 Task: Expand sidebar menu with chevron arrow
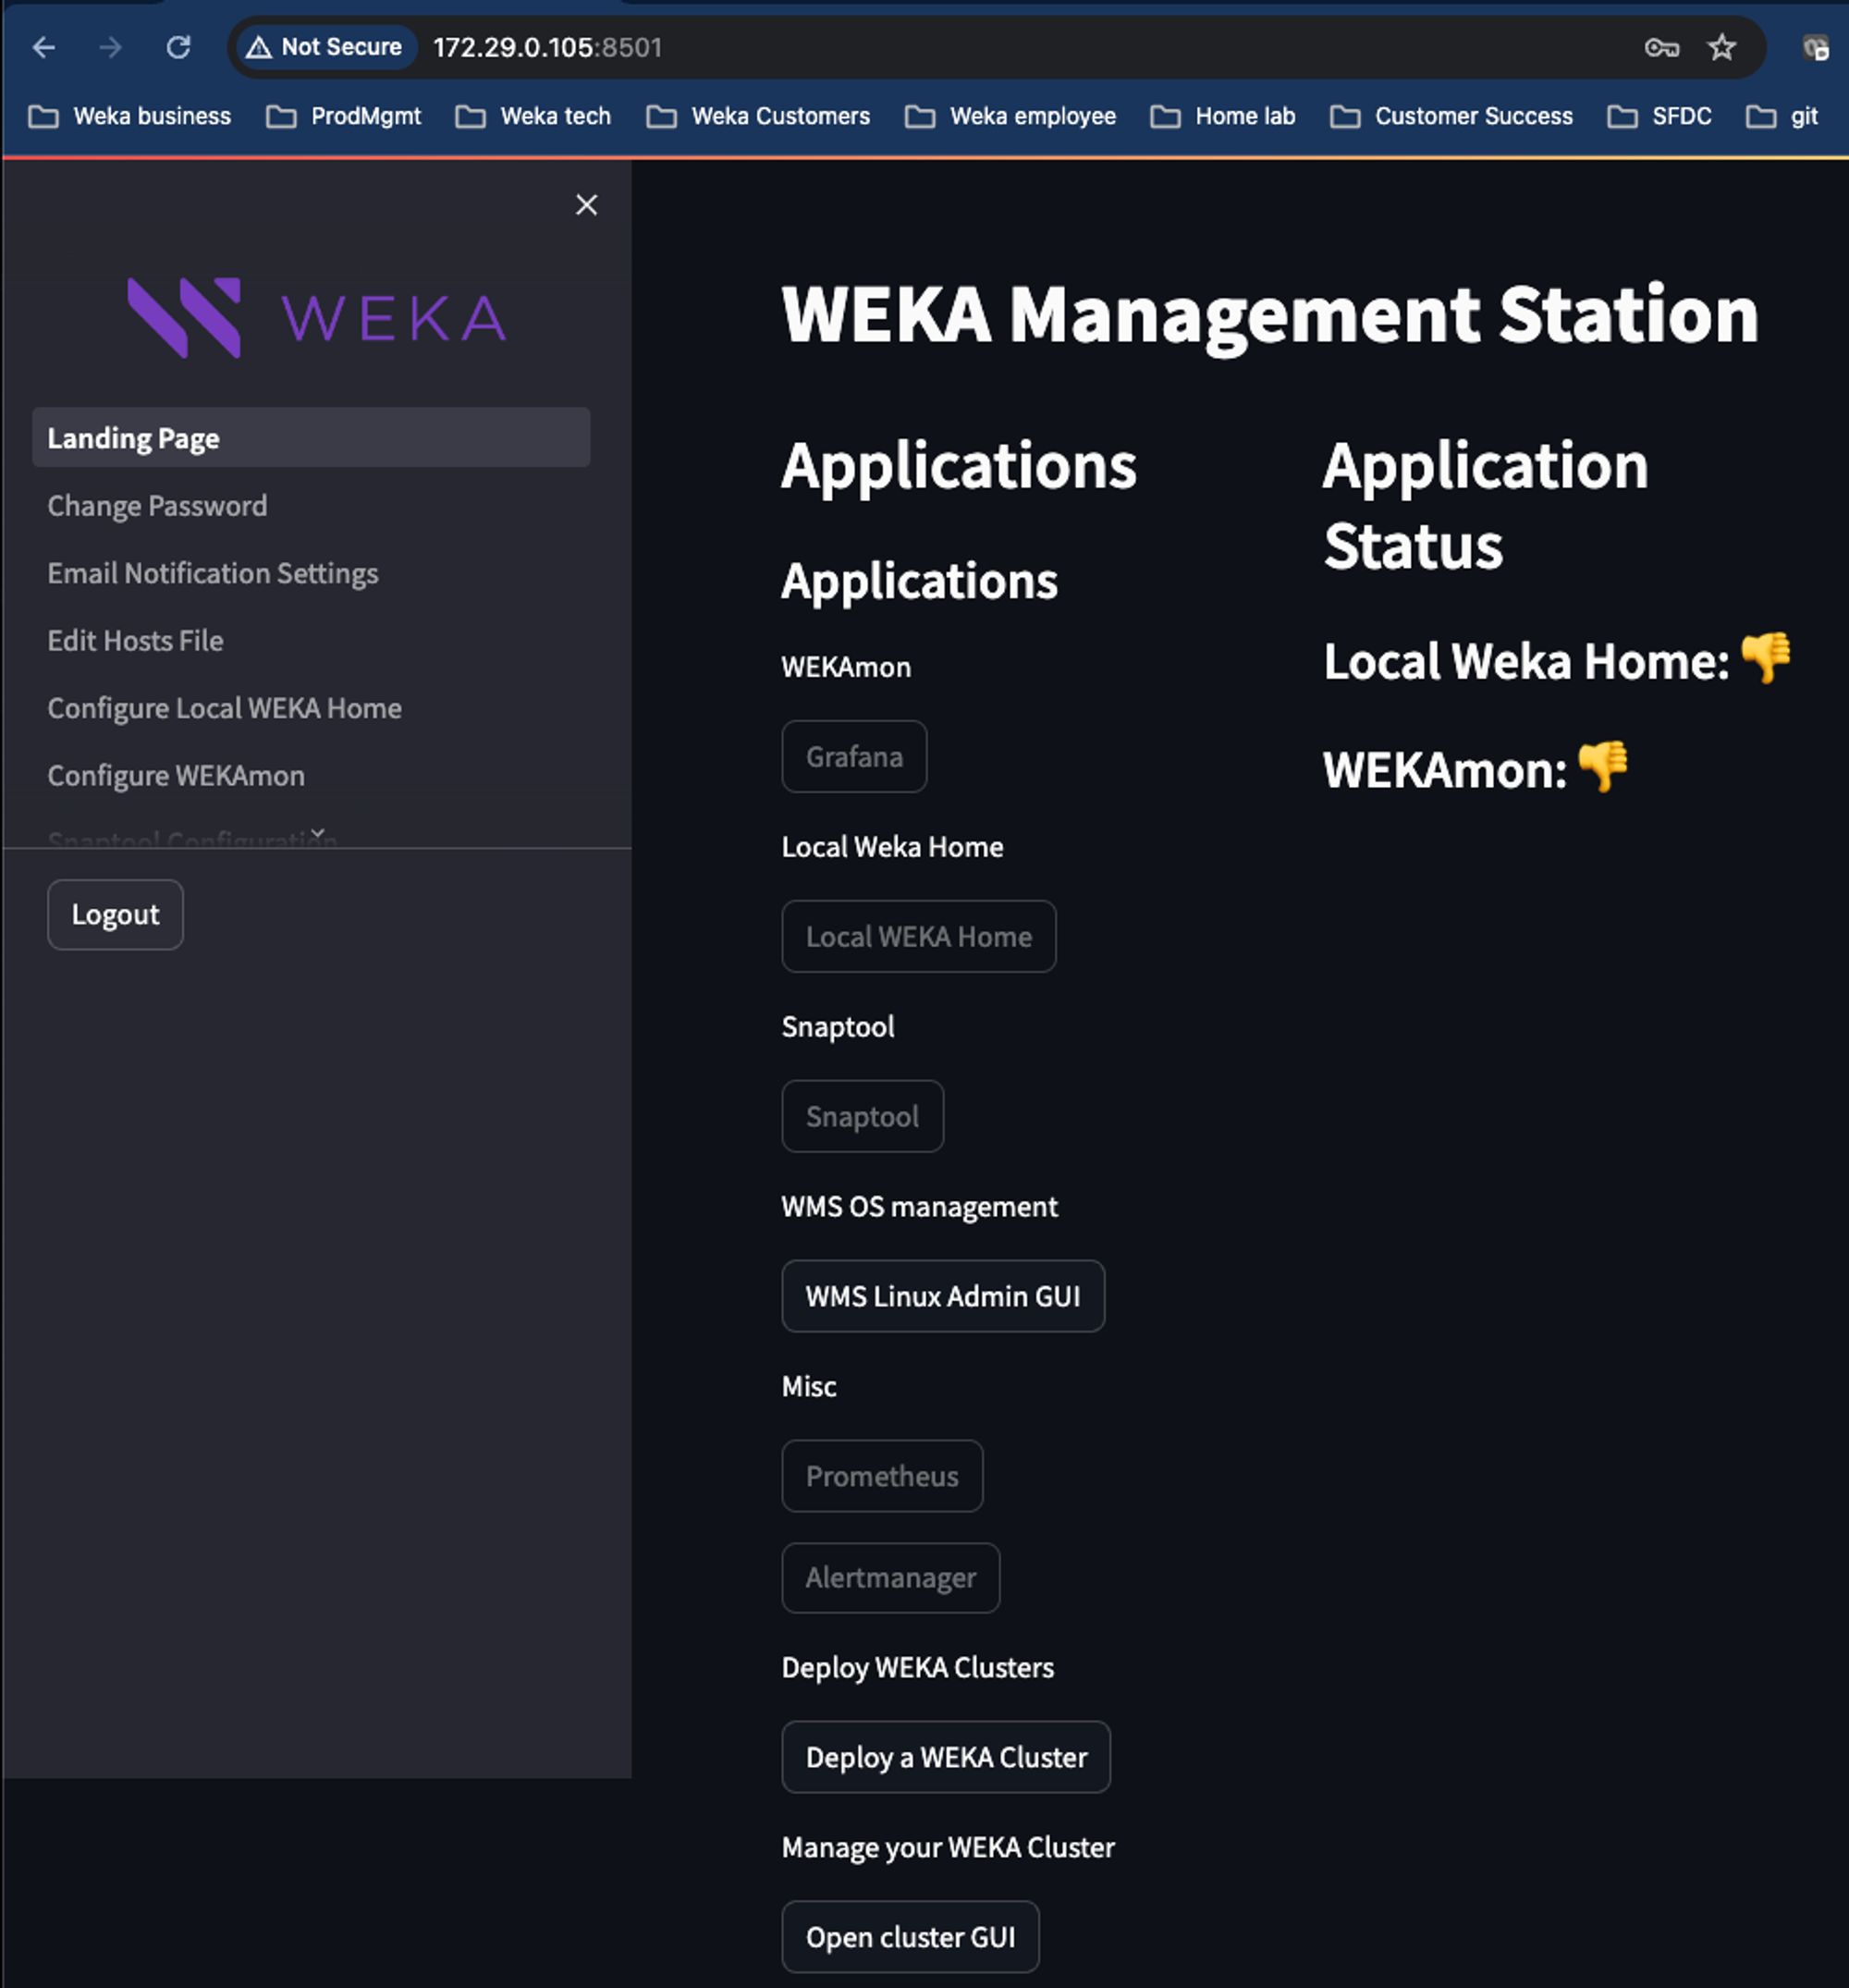[x=317, y=833]
